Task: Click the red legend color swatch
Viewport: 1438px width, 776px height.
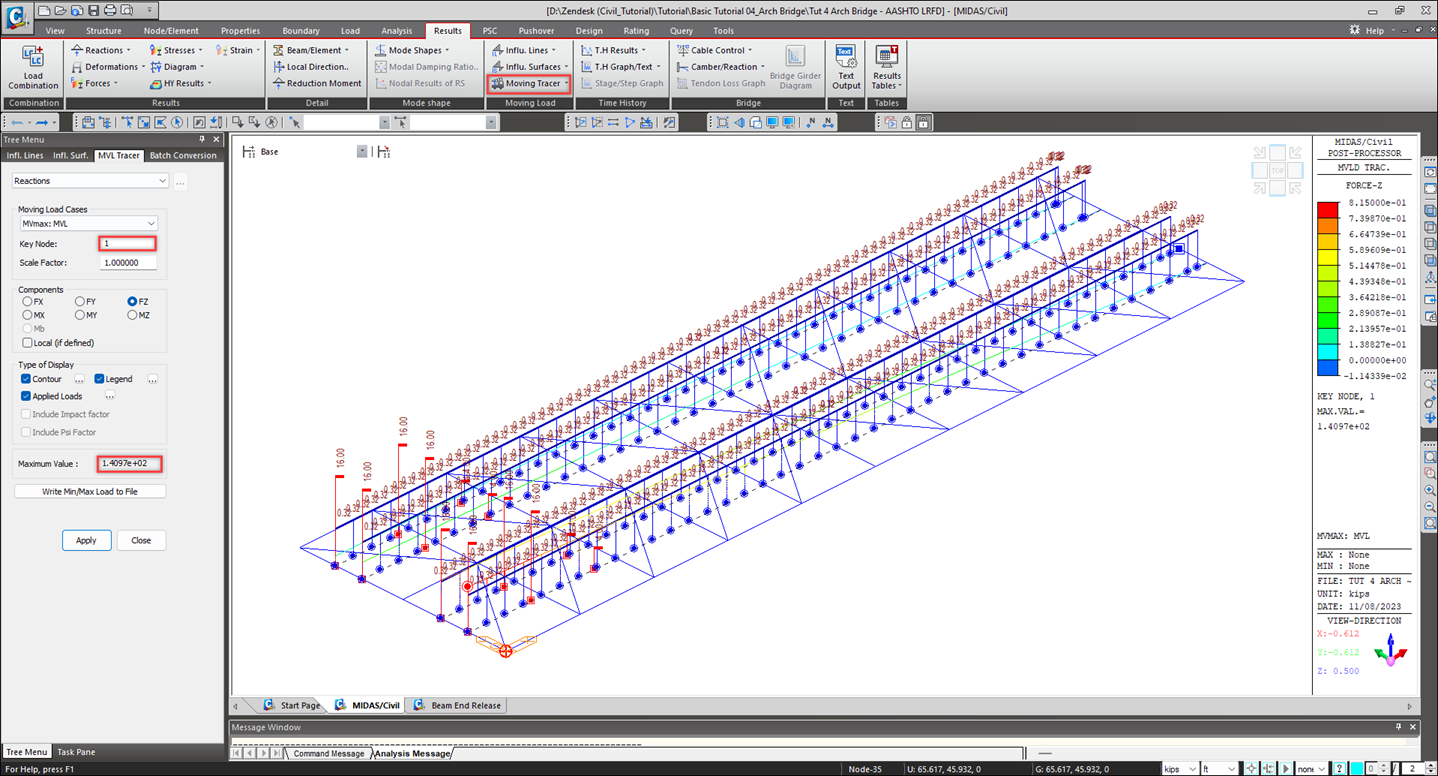Action: click(x=1328, y=210)
